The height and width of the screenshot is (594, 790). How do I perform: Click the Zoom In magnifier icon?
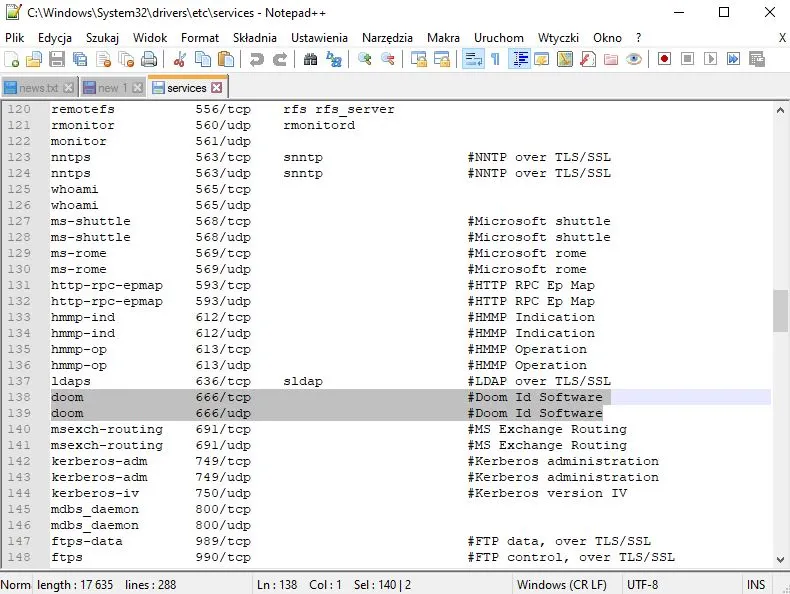(365, 60)
